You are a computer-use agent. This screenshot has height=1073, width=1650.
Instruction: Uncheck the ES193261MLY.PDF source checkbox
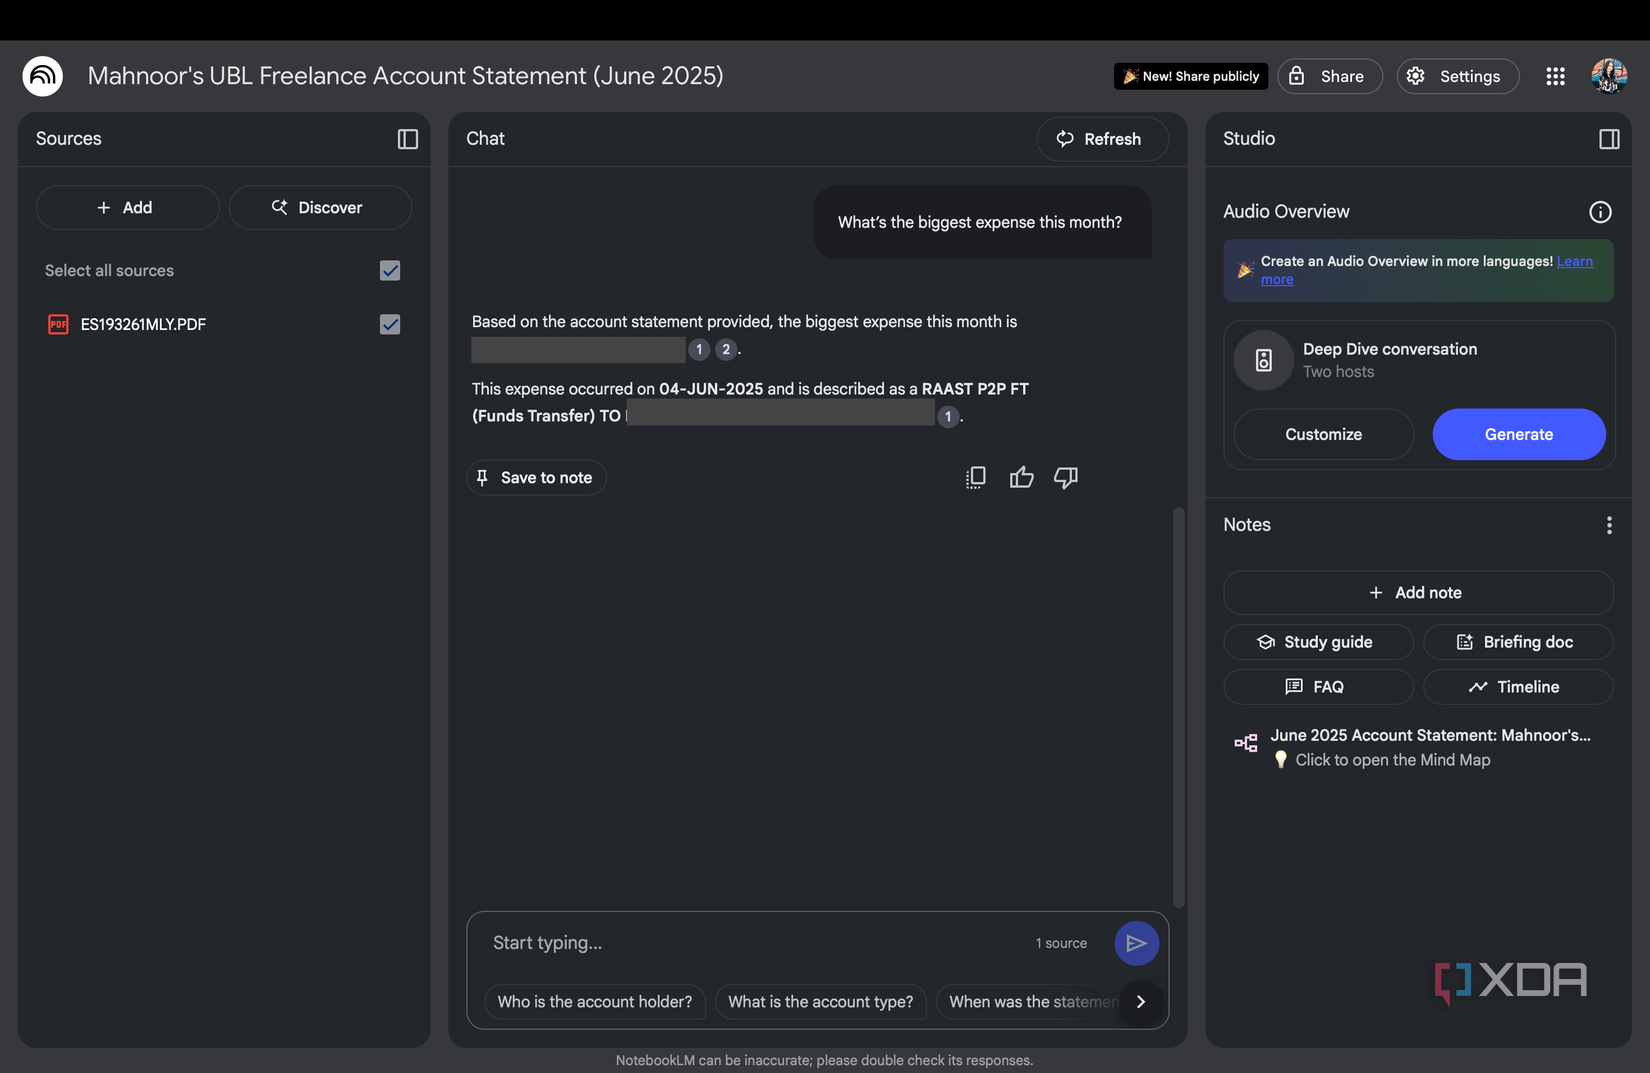390,325
